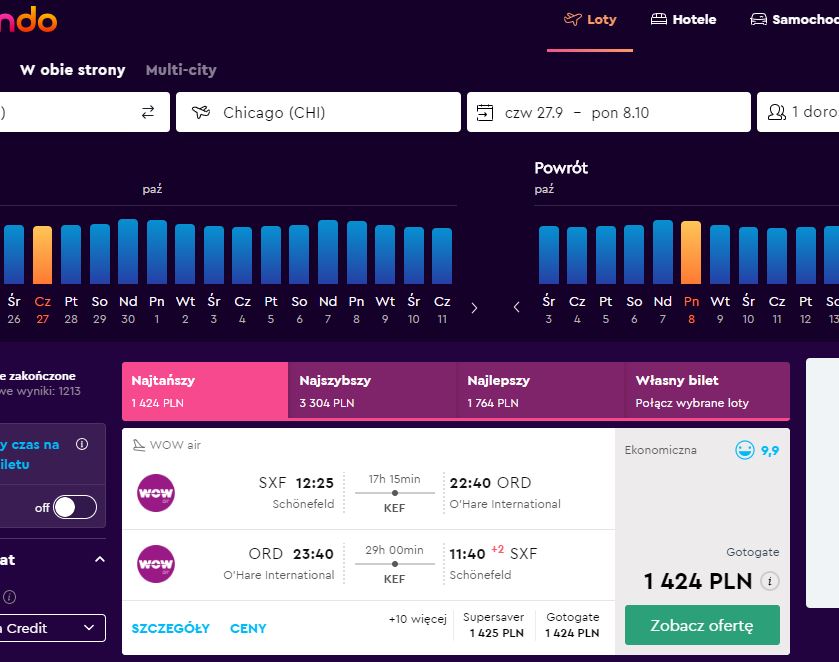Click the Hotele bed icon

659,19
